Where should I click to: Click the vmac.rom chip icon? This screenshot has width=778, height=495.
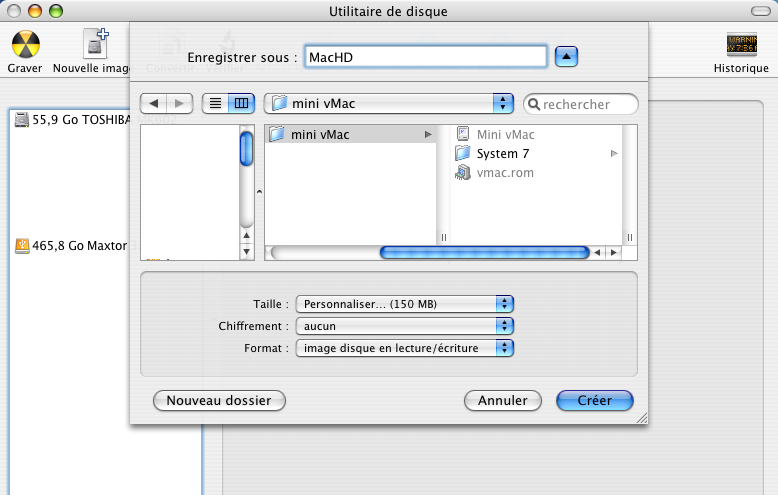(x=463, y=173)
